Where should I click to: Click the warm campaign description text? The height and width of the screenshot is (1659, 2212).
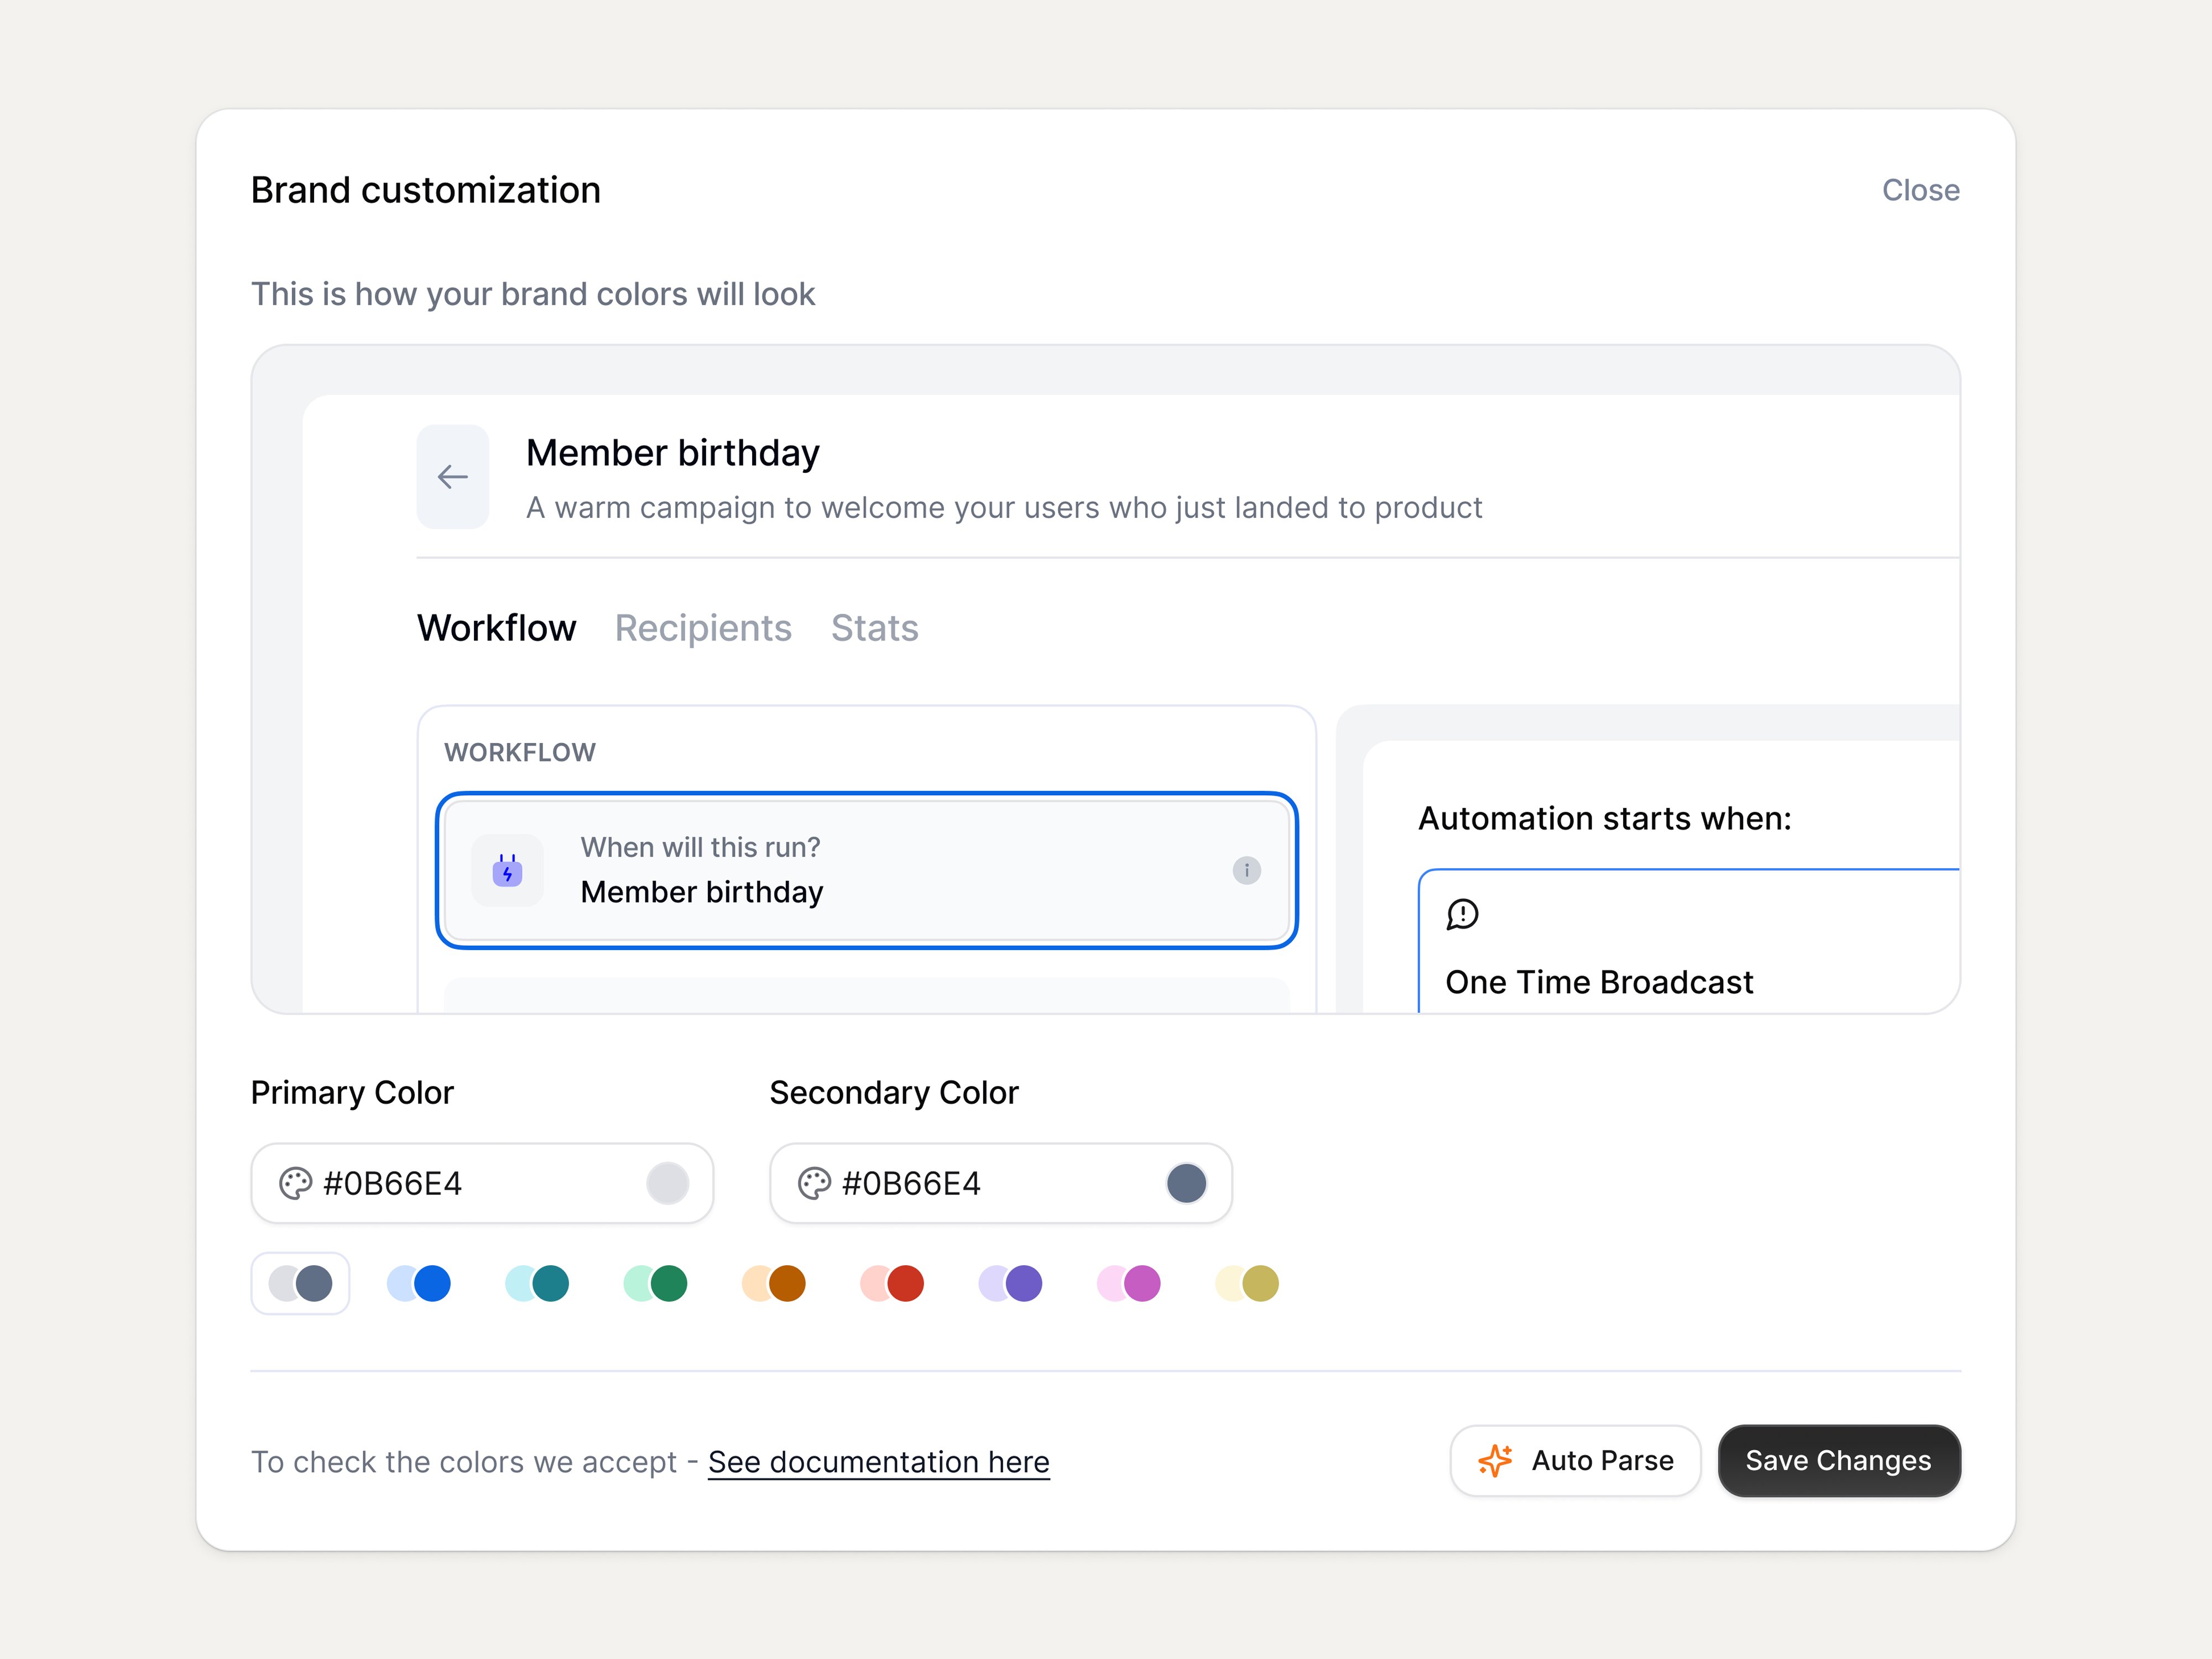tap(1003, 508)
